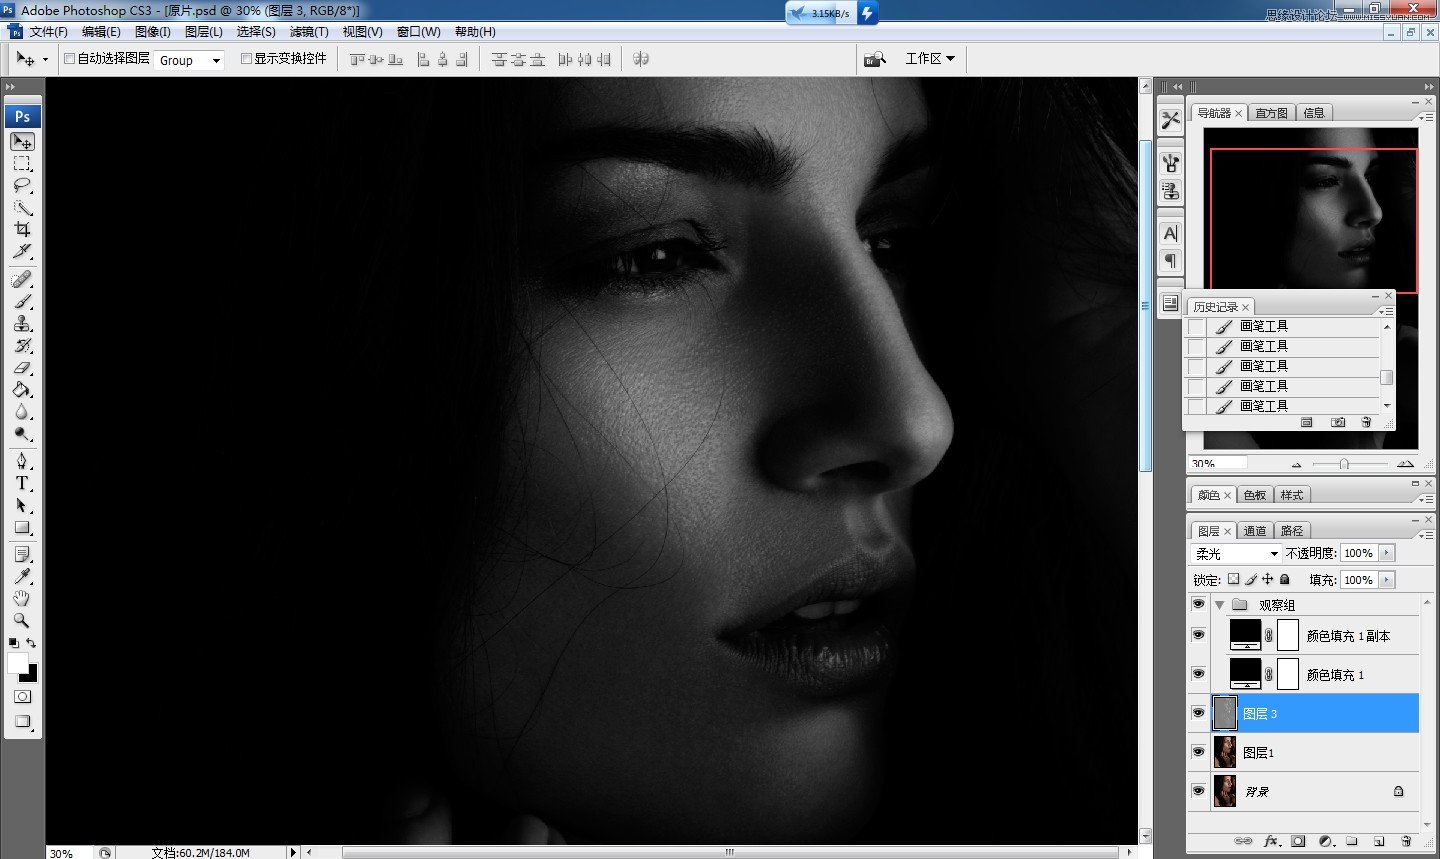The image size is (1440, 859).
Task: Open the 不透明度 opacity slider arrow
Action: point(1386,553)
